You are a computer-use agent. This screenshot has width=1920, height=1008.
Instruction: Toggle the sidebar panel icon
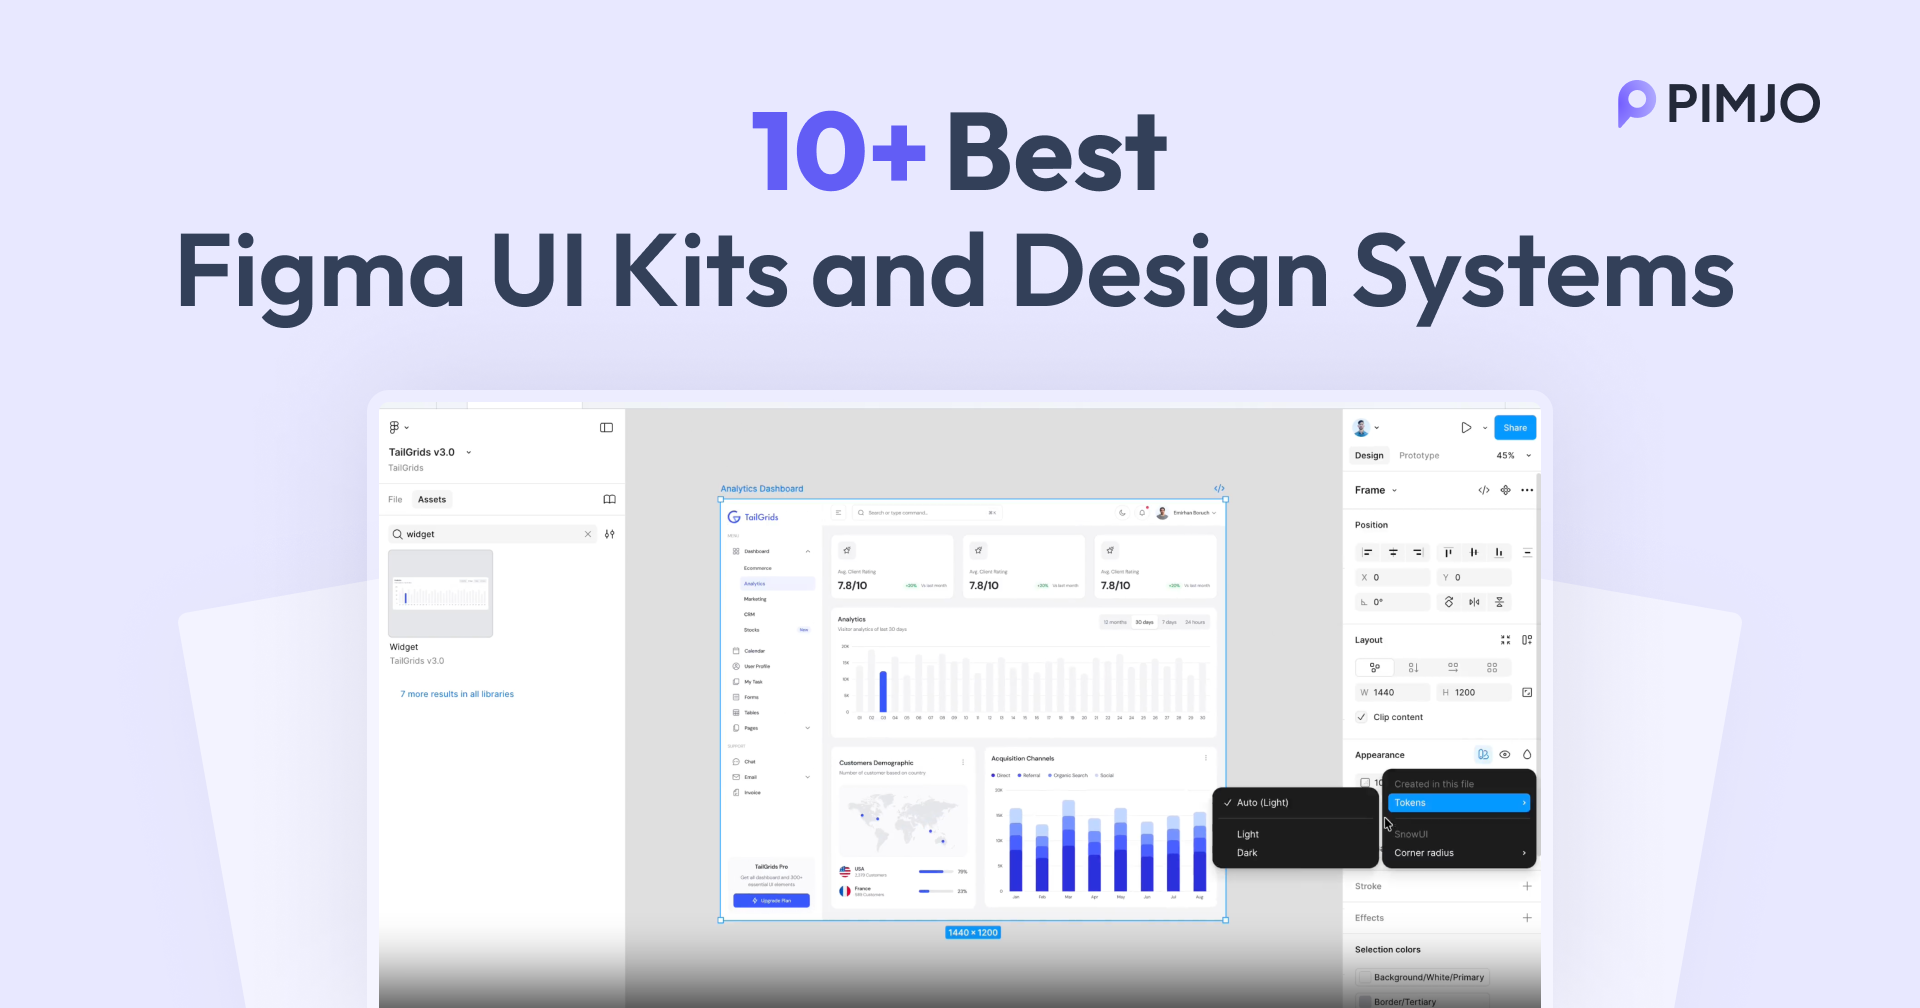coord(606,427)
